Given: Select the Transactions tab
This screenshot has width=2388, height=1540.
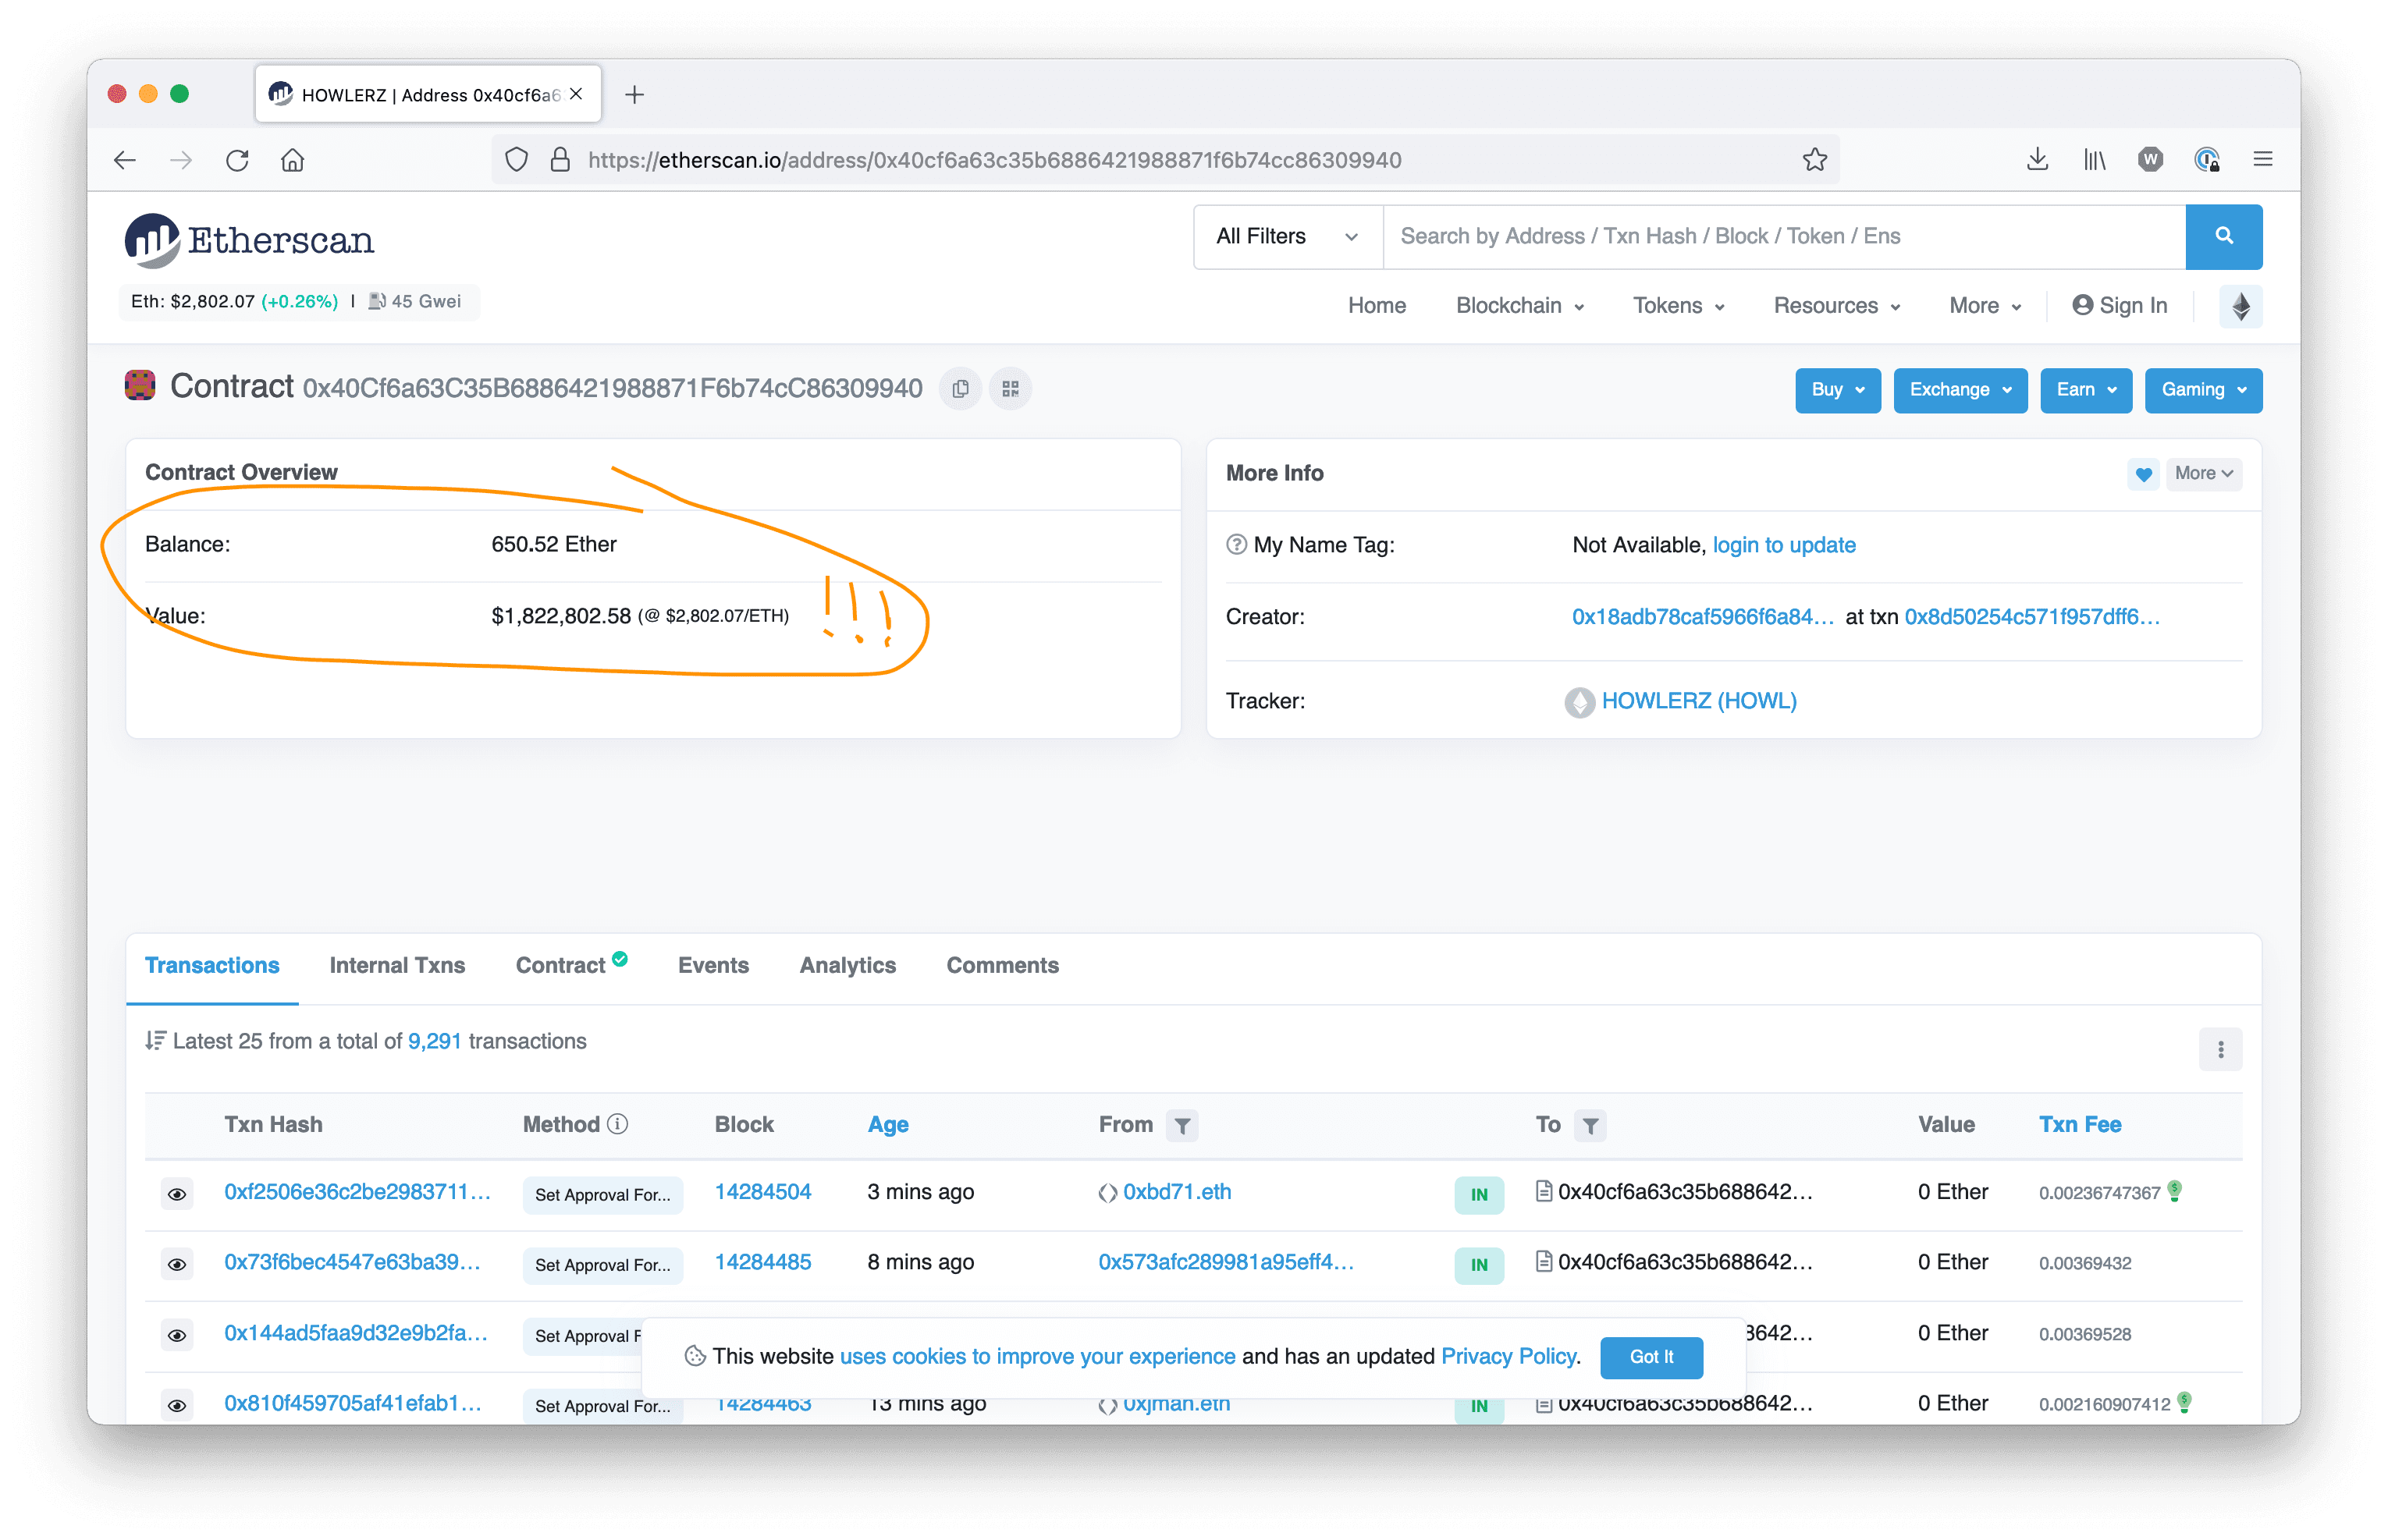Looking at the screenshot, I should click(x=212, y=965).
